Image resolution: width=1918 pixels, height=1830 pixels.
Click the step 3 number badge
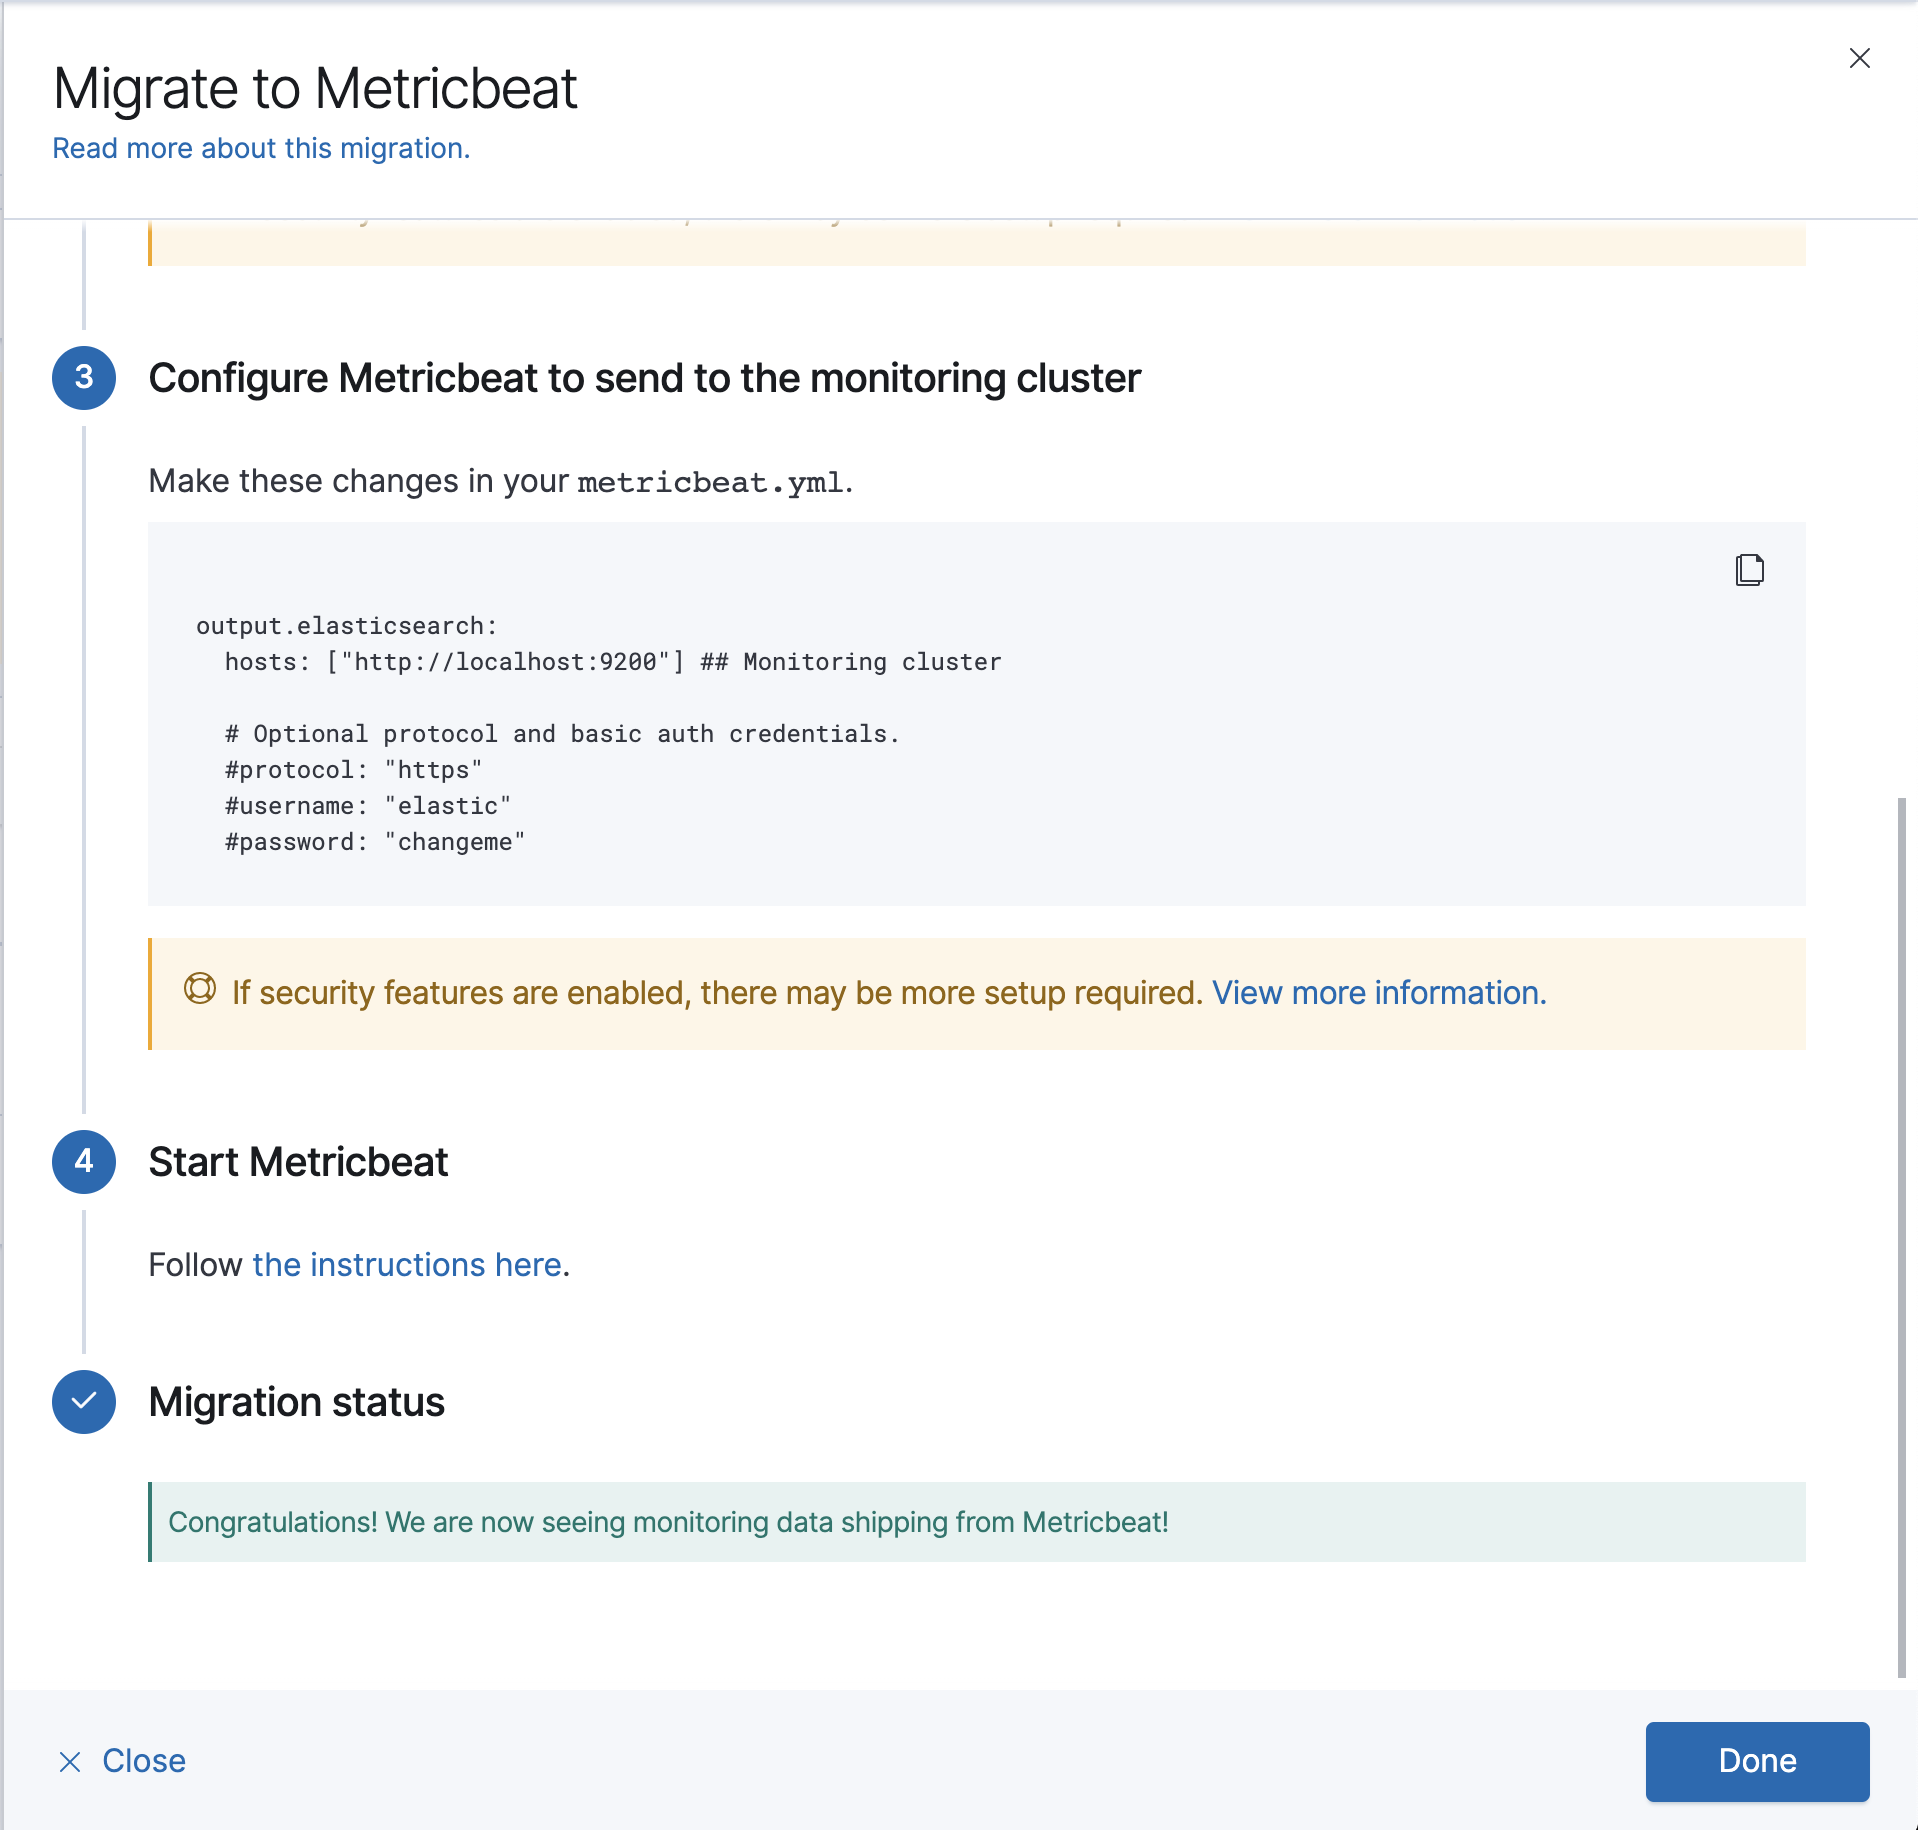pyautogui.click(x=84, y=378)
